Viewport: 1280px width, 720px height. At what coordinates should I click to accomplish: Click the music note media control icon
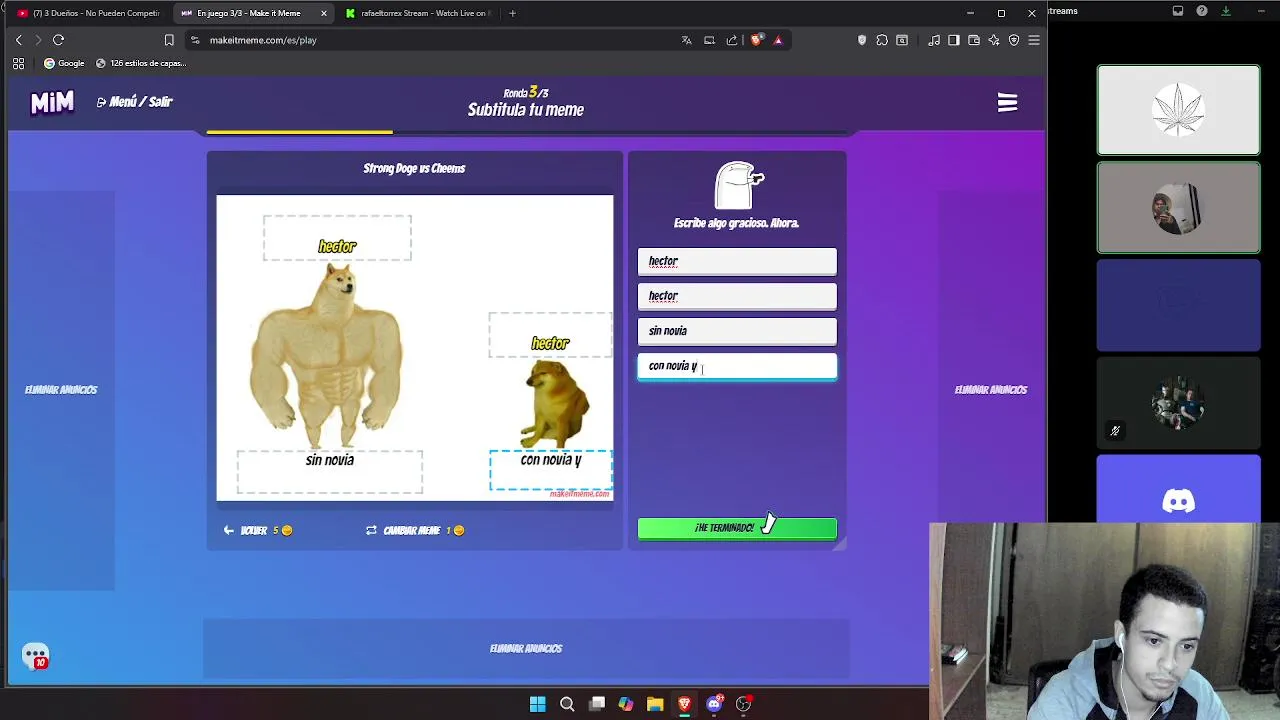coord(934,40)
